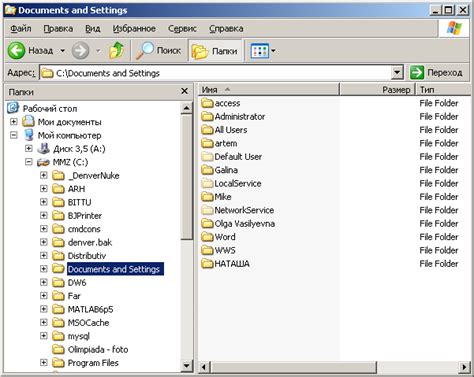Expand the _DenverNuke folder node
474x377 pixels.
[44, 175]
